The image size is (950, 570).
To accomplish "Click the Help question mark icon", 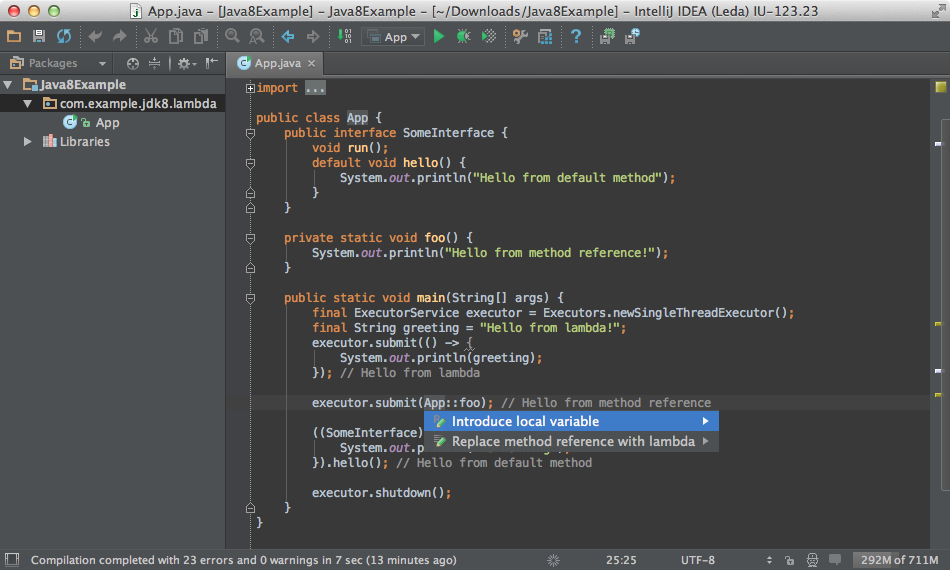I will pos(576,37).
